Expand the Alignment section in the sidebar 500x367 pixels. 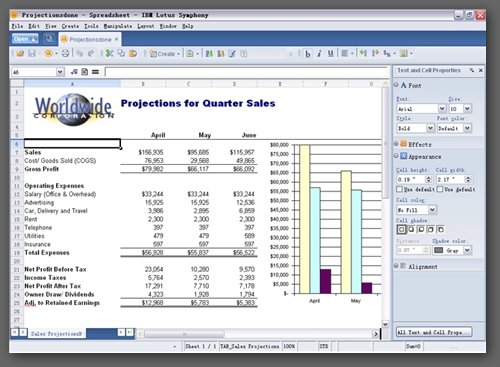click(396, 266)
